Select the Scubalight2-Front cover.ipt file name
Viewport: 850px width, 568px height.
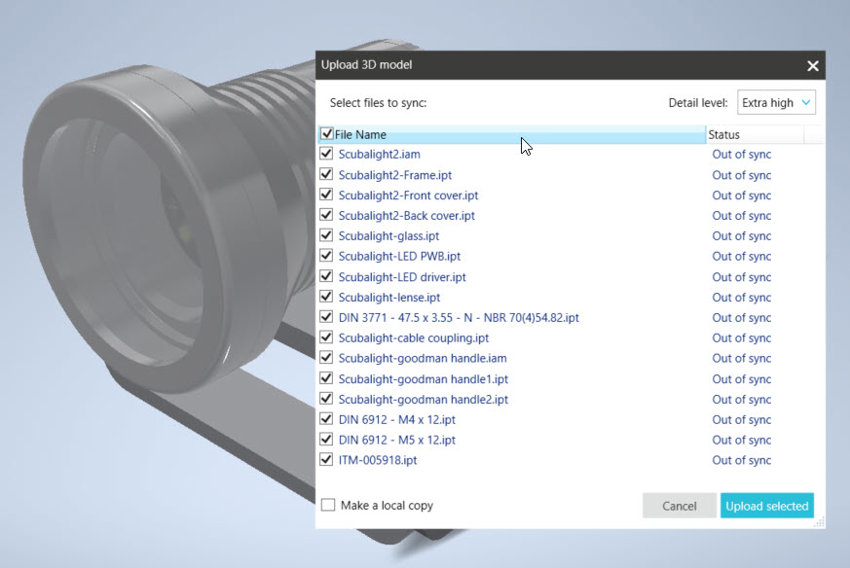tap(408, 195)
